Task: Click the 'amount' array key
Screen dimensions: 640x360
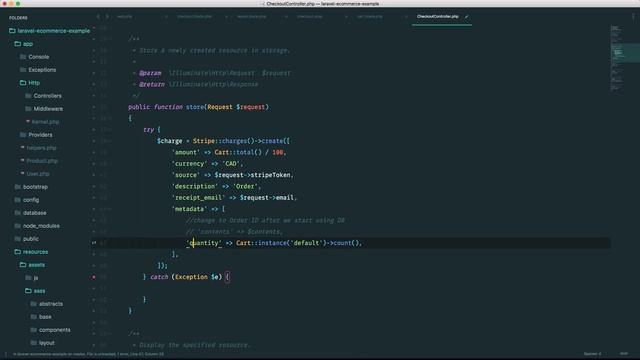Action: click(186, 152)
